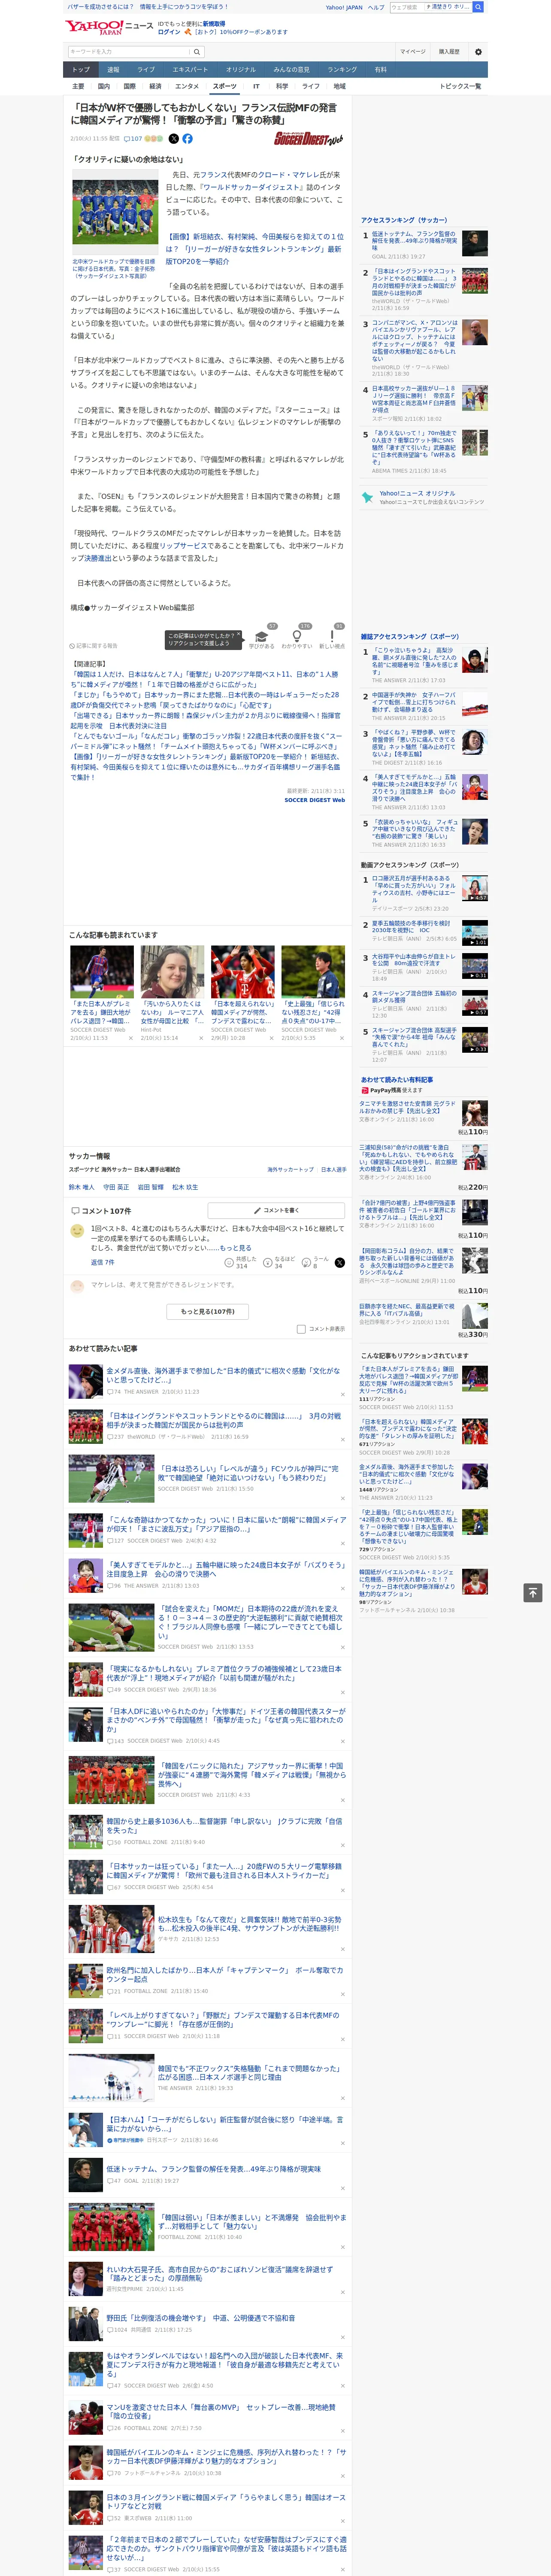Click the ヘルプ link in header
The image size is (551, 2576).
coord(376,7)
